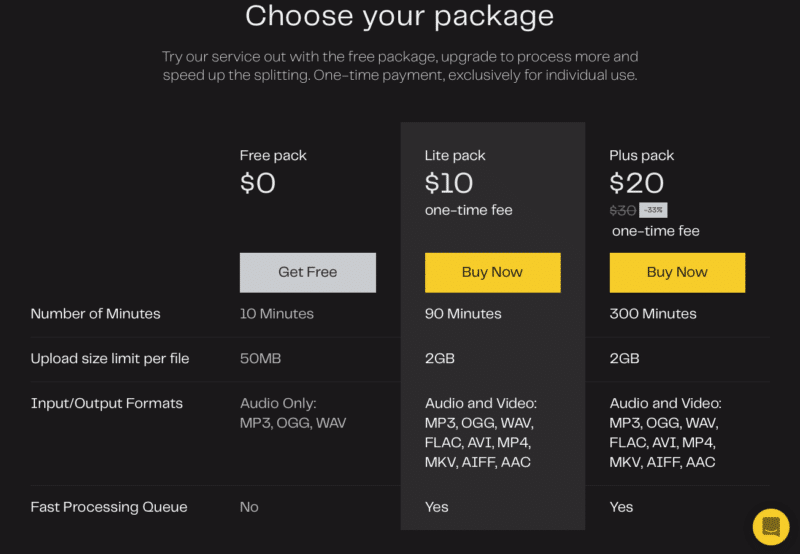Click the Choose your package heading
Screen dimensions: 800x554
[x=399, y=16]
